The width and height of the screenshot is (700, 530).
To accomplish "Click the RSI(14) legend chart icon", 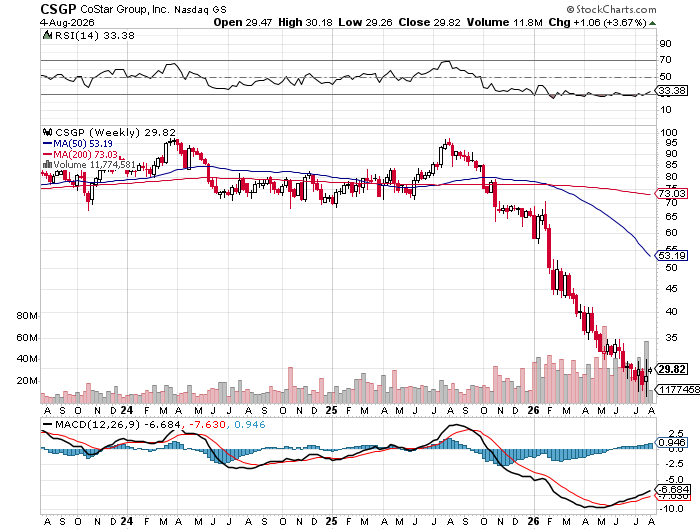I will click(47, 35).
